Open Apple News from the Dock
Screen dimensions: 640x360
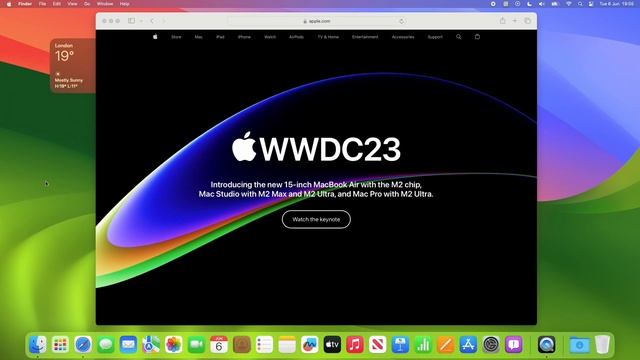click(x=378, y=344)
